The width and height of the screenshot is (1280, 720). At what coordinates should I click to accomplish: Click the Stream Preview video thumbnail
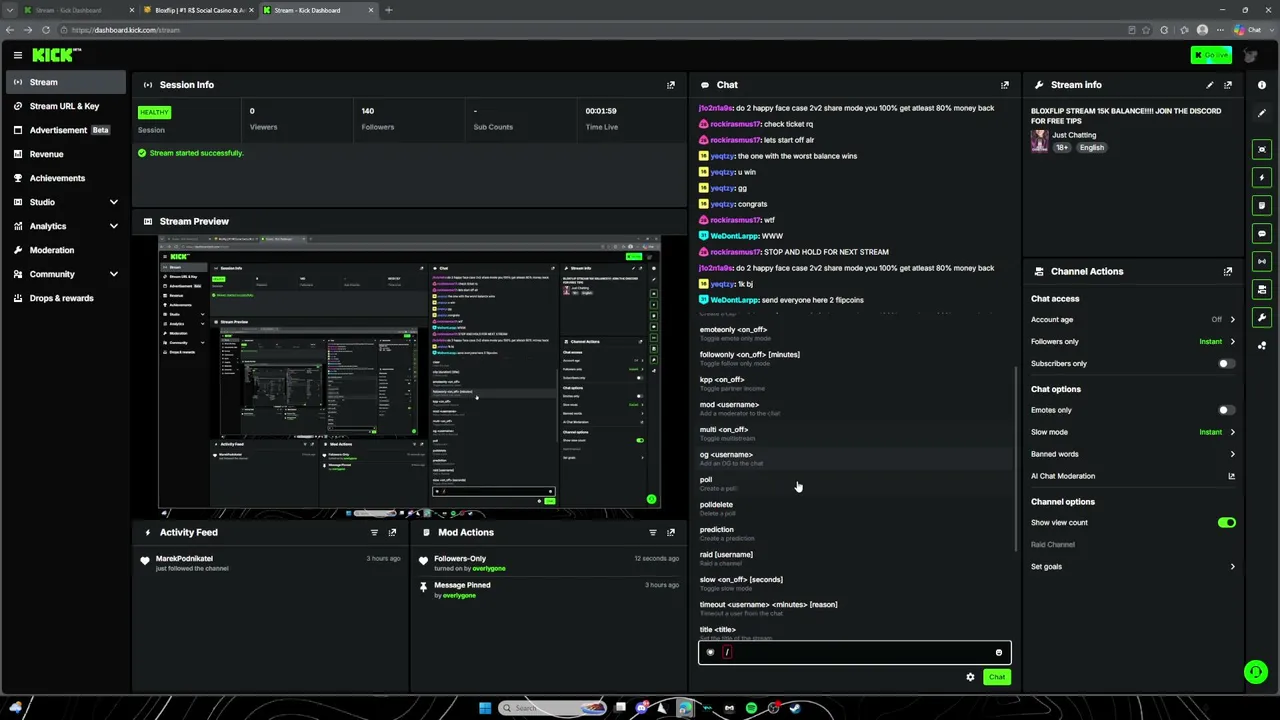tap(409, 376)
